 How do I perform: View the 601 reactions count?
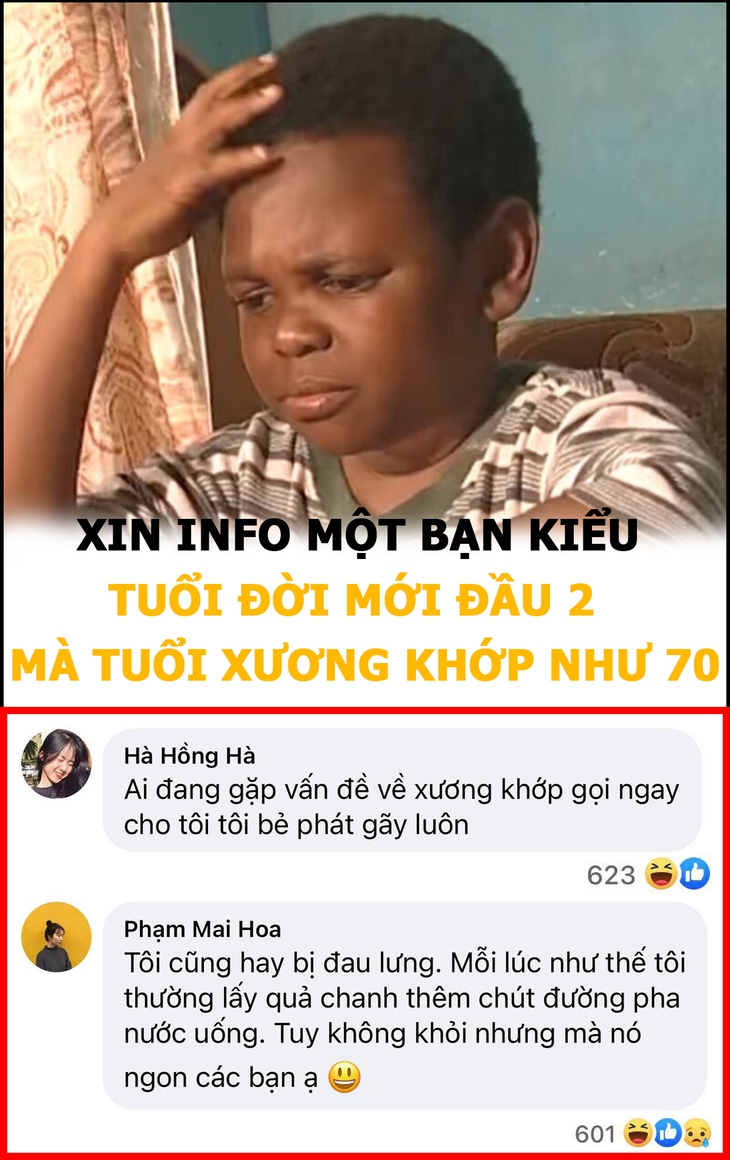coord(595,1133)
